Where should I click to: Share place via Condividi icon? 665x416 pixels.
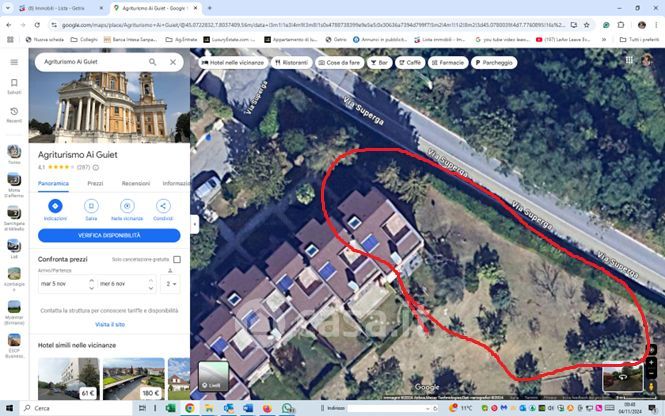click(163, 206)
